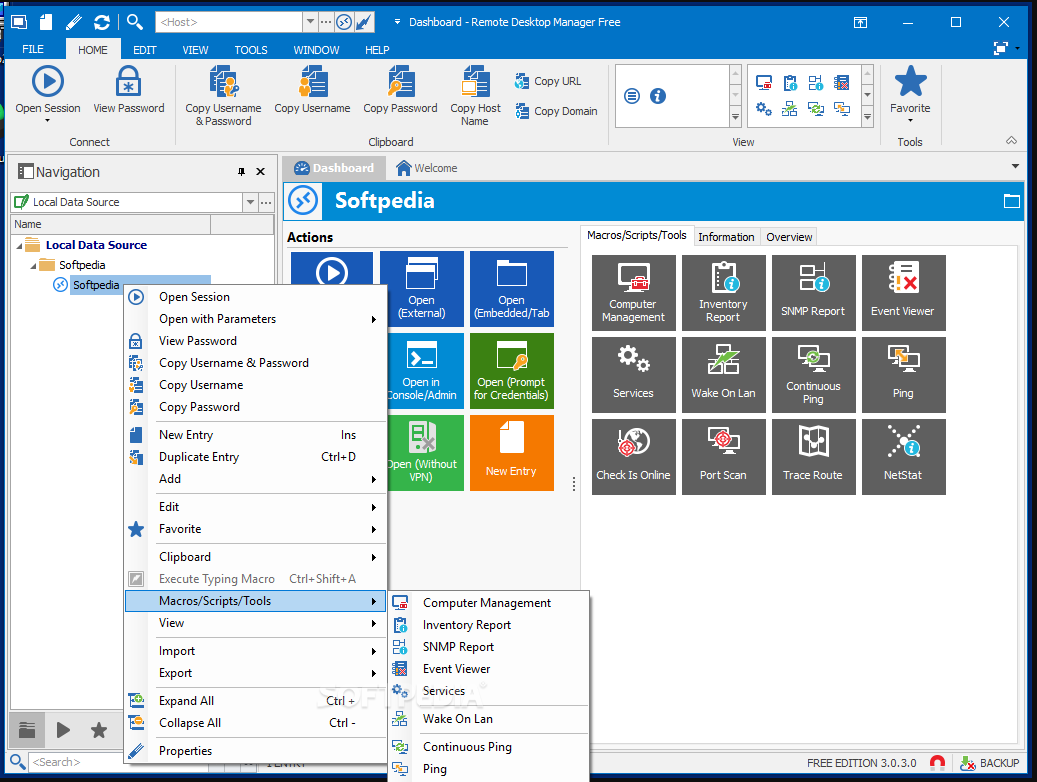Click the Check Is Online icon

(634, 457)
